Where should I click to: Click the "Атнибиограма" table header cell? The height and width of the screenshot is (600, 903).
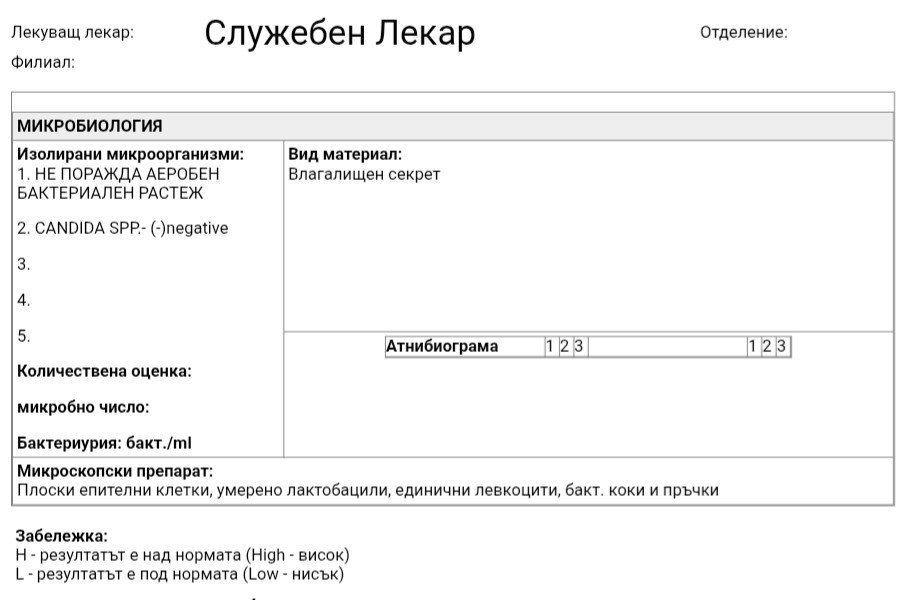(x=442, y=347)
